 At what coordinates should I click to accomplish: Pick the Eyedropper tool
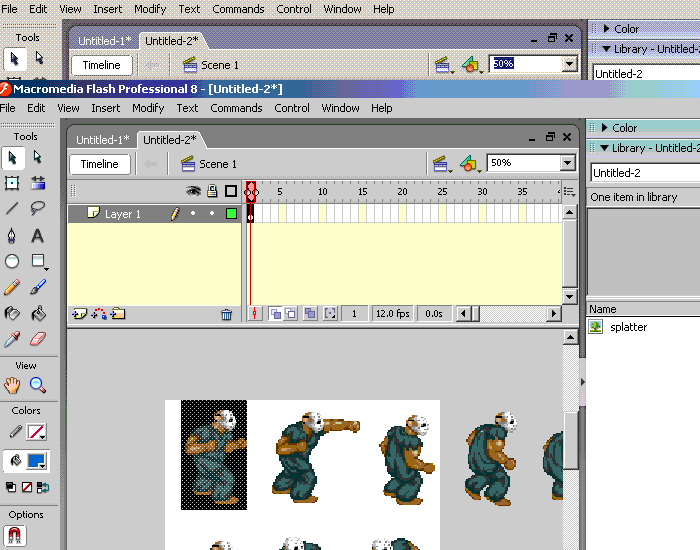[12, 339]
